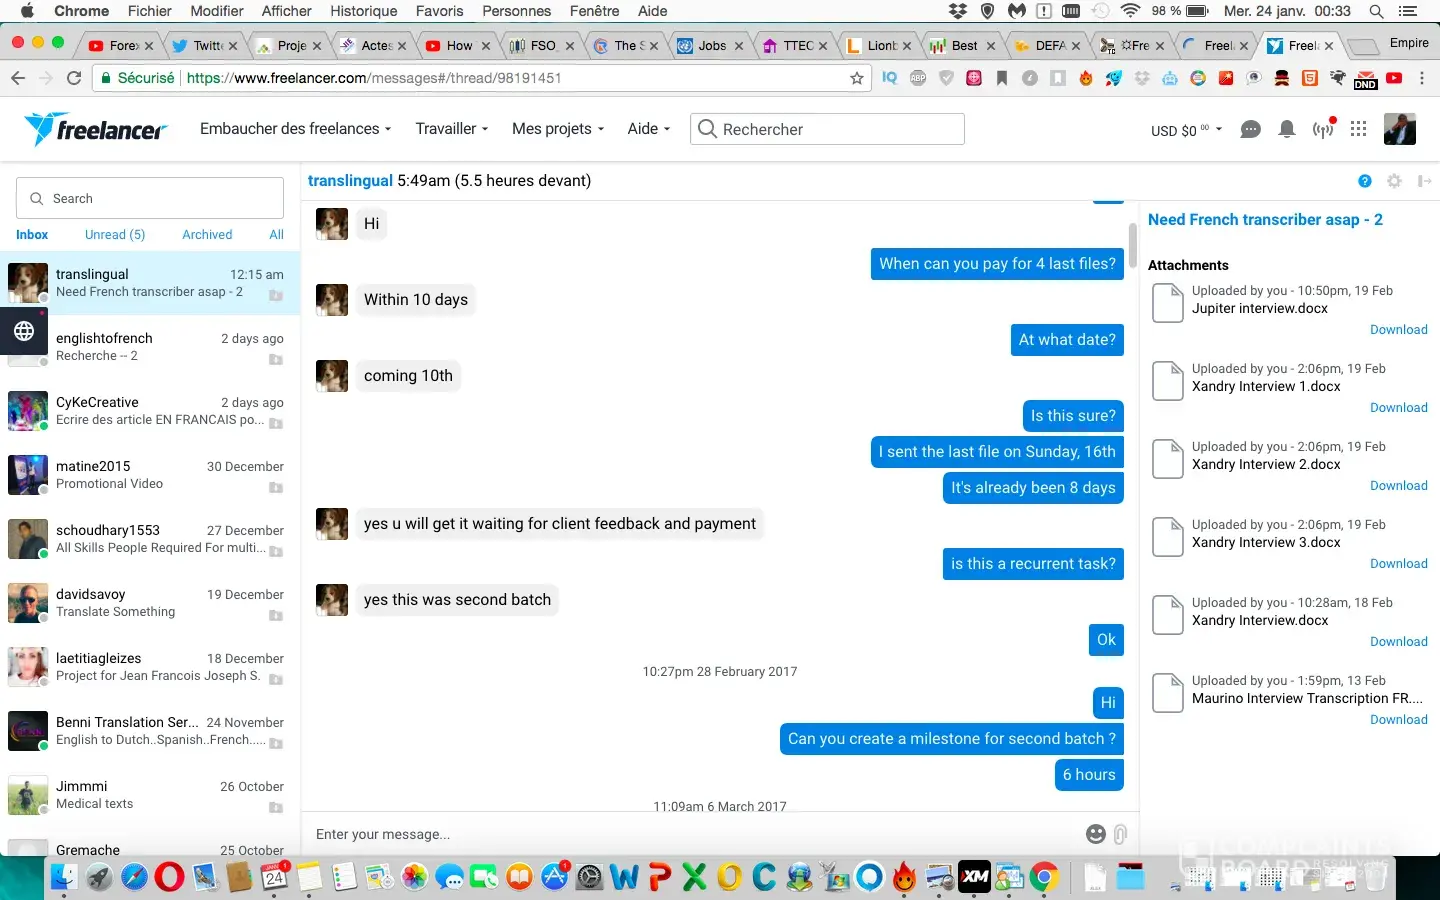Image resolution: width=1440 pixels, height=900 pixels.
Task: Open the Need French transcriber asap project link
Action: [1265, 220]
